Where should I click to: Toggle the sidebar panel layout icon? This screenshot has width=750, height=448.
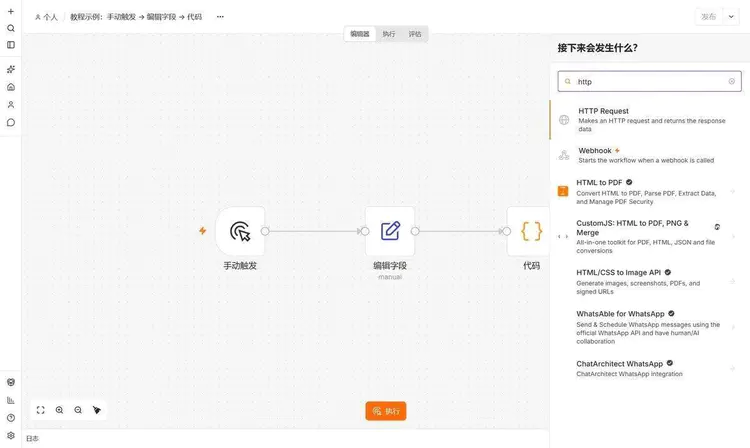pyautogui.click(x=11, y=45)
